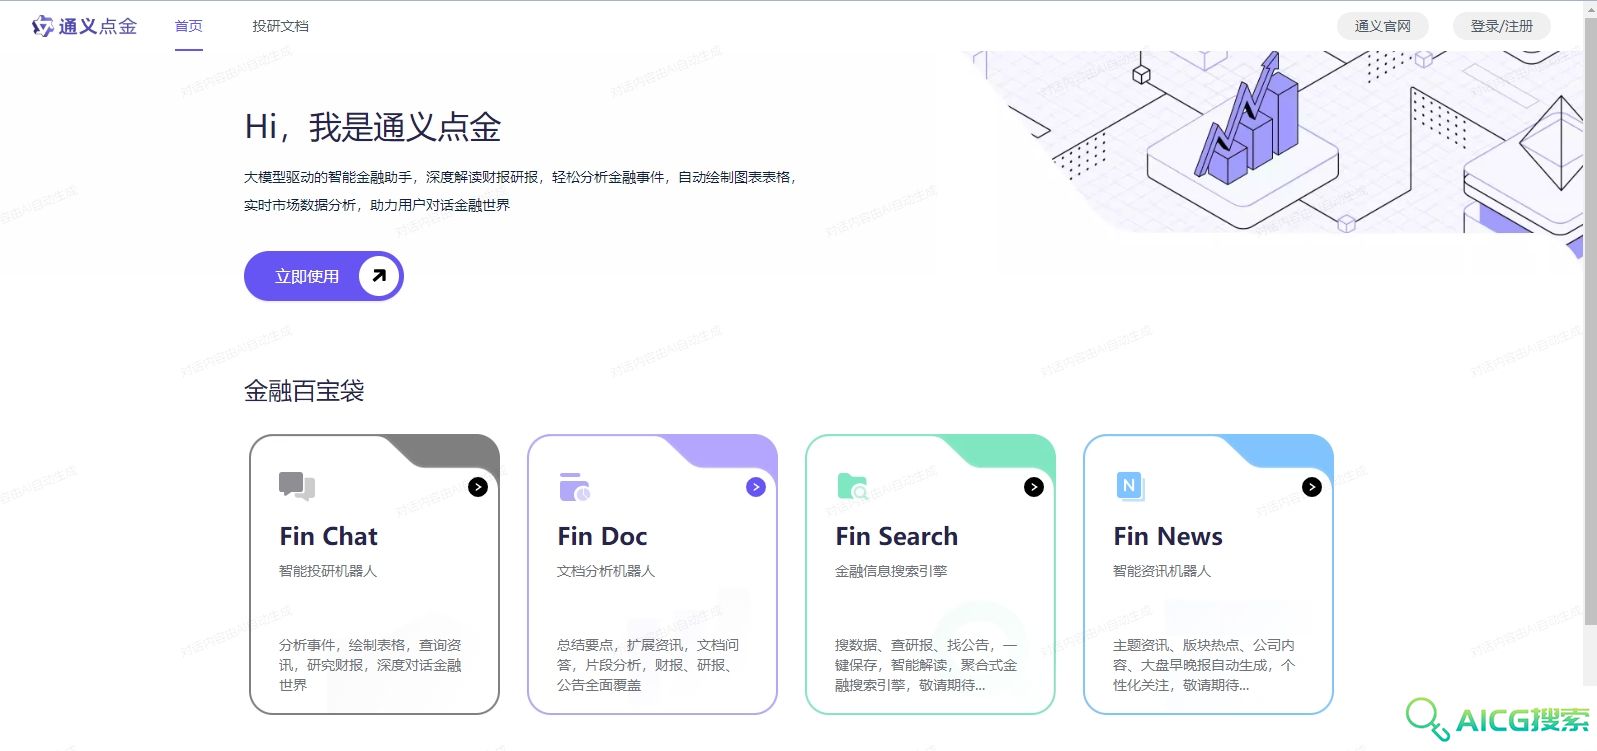
Task: Click the Fin Doc document icon
Action: click(x=575, y=487)
